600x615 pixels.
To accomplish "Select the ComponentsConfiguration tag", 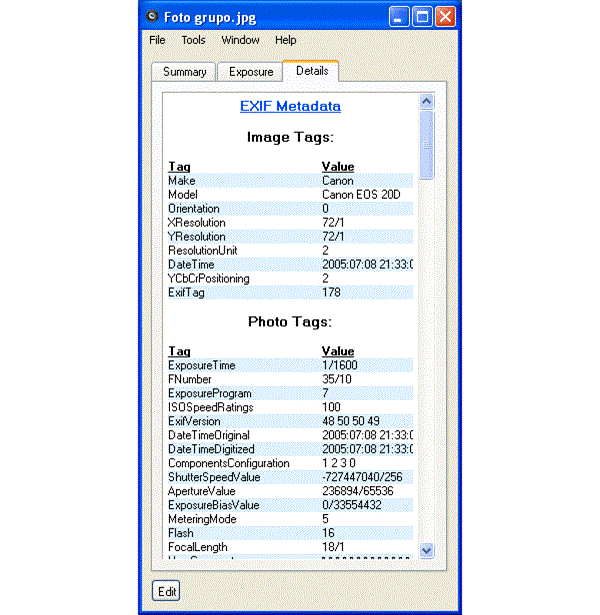I will [x=229, y=463].
